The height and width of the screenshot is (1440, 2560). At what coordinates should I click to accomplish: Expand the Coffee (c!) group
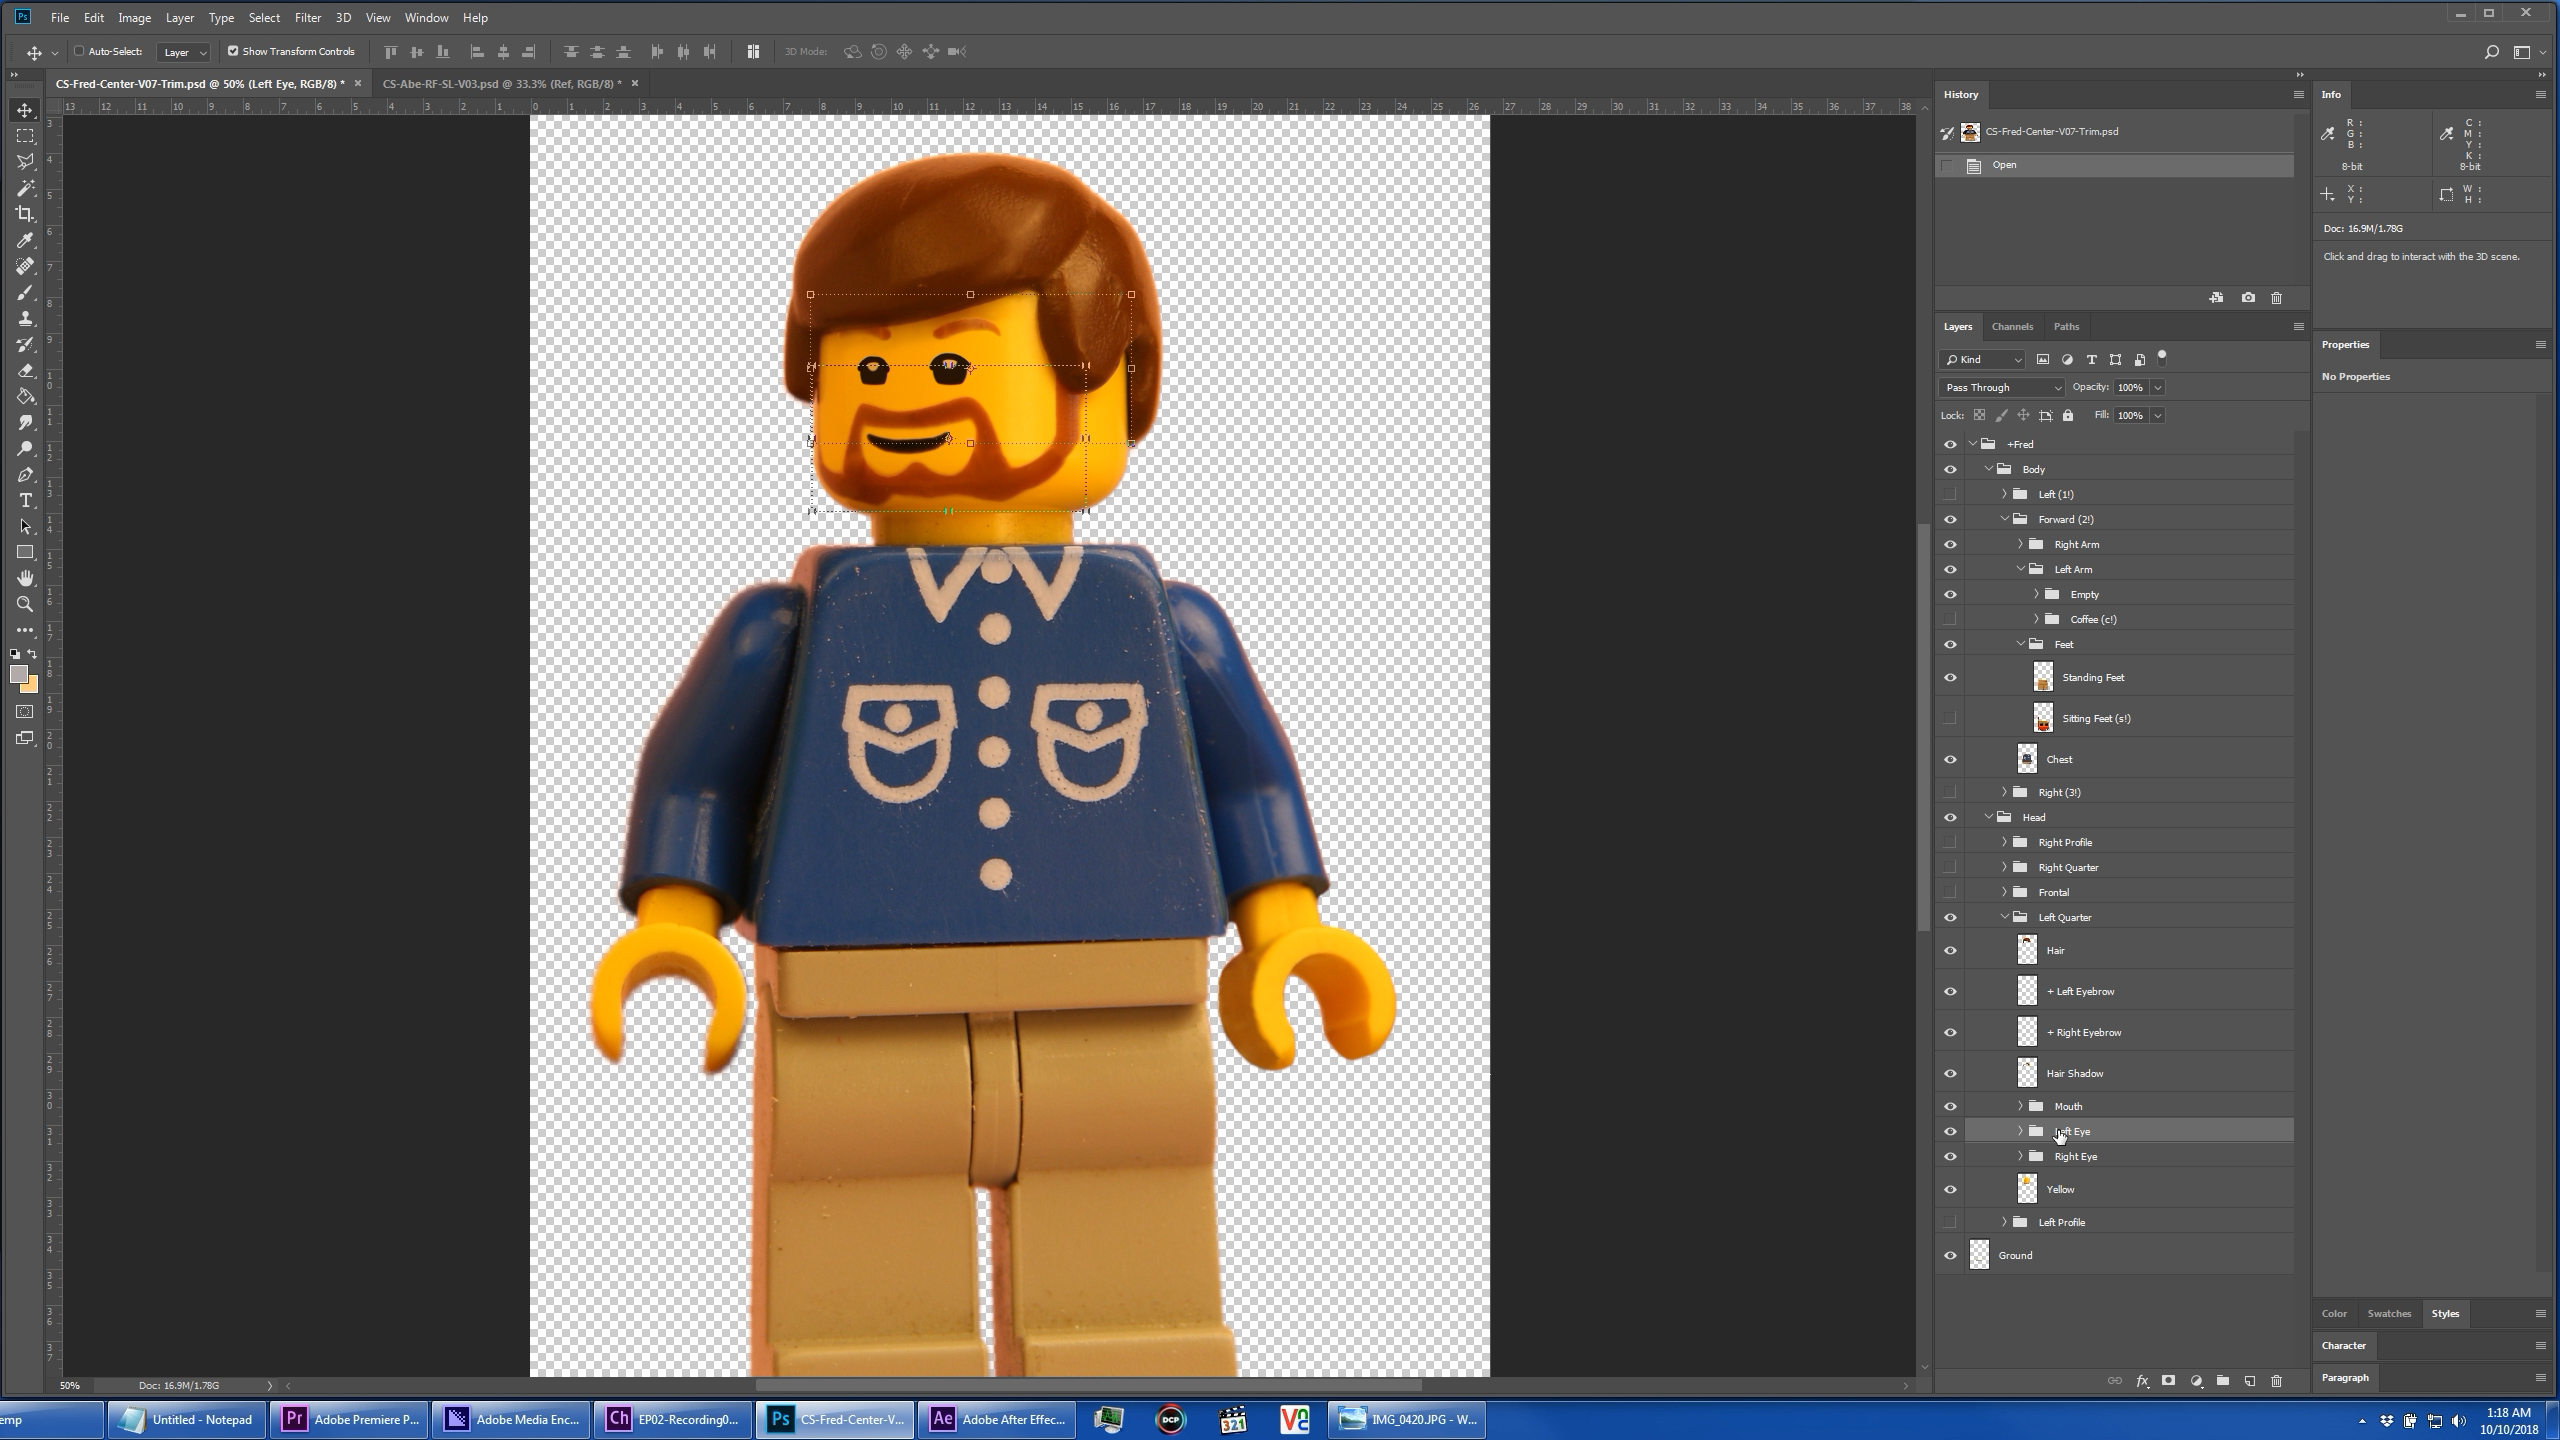click(2036, 620)
